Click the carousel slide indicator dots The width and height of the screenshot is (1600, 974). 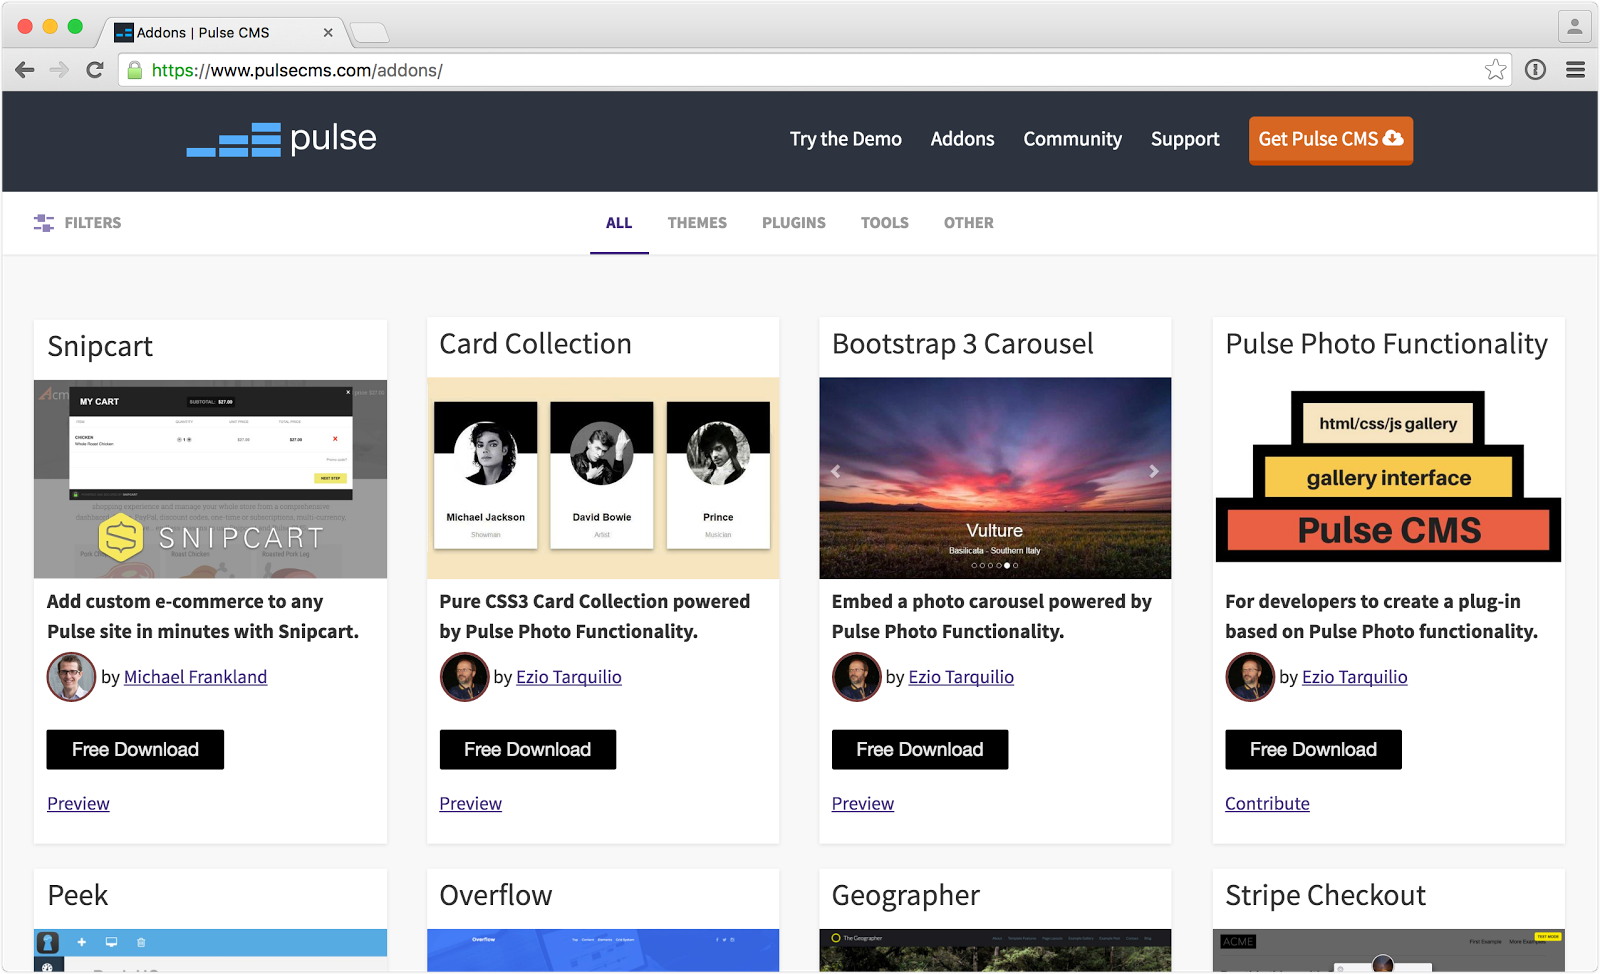[x=995, y=565]
